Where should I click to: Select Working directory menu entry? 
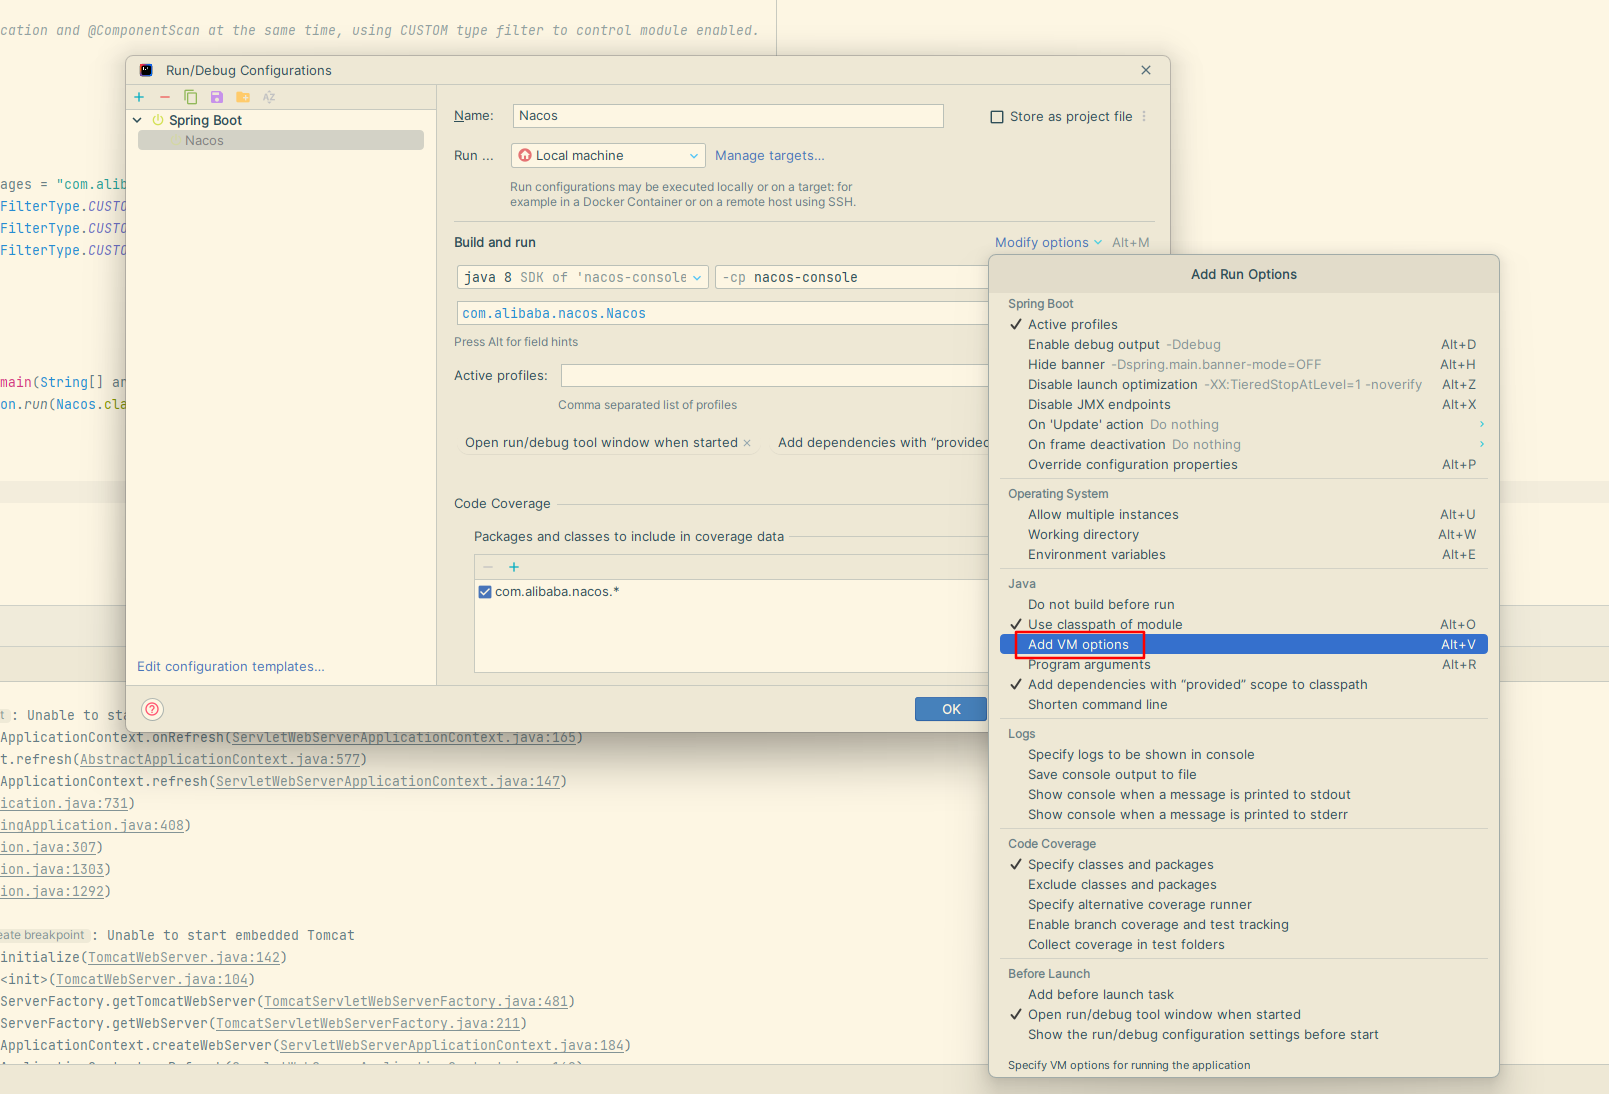coord(1244,534)
